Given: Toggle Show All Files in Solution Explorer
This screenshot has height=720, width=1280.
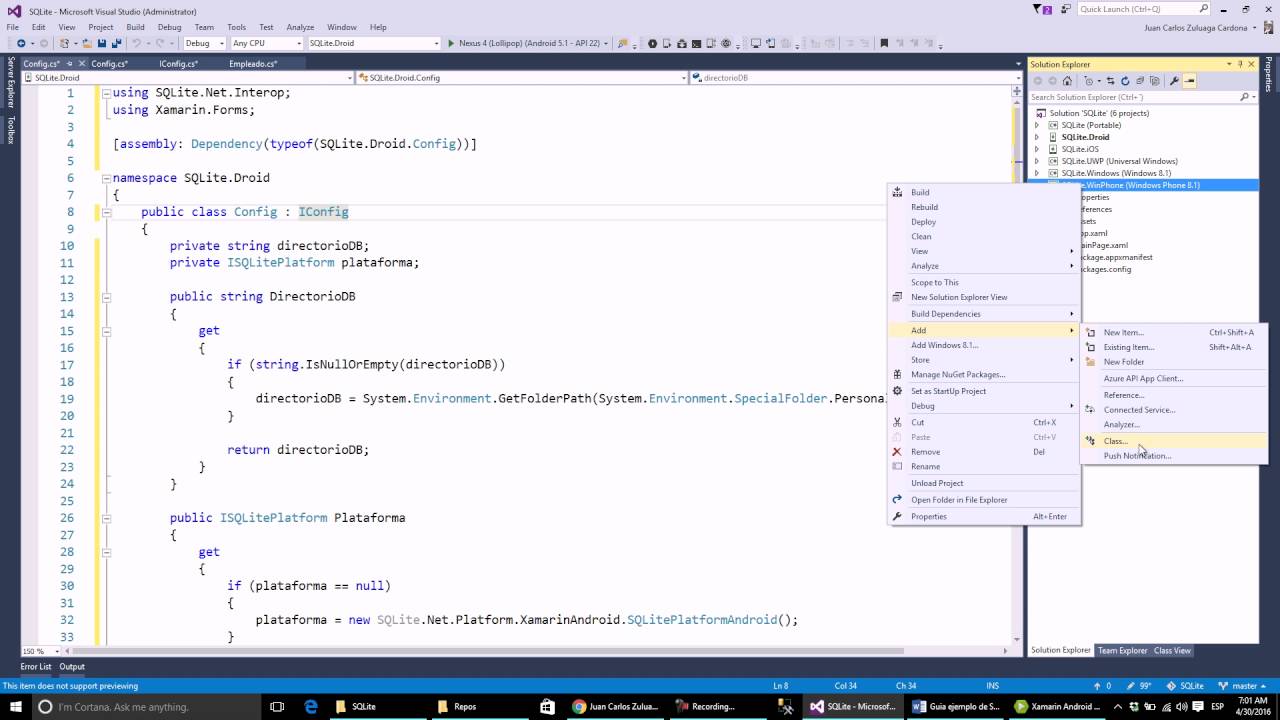Looking at the screenshot, I should tap(1154, 81).
